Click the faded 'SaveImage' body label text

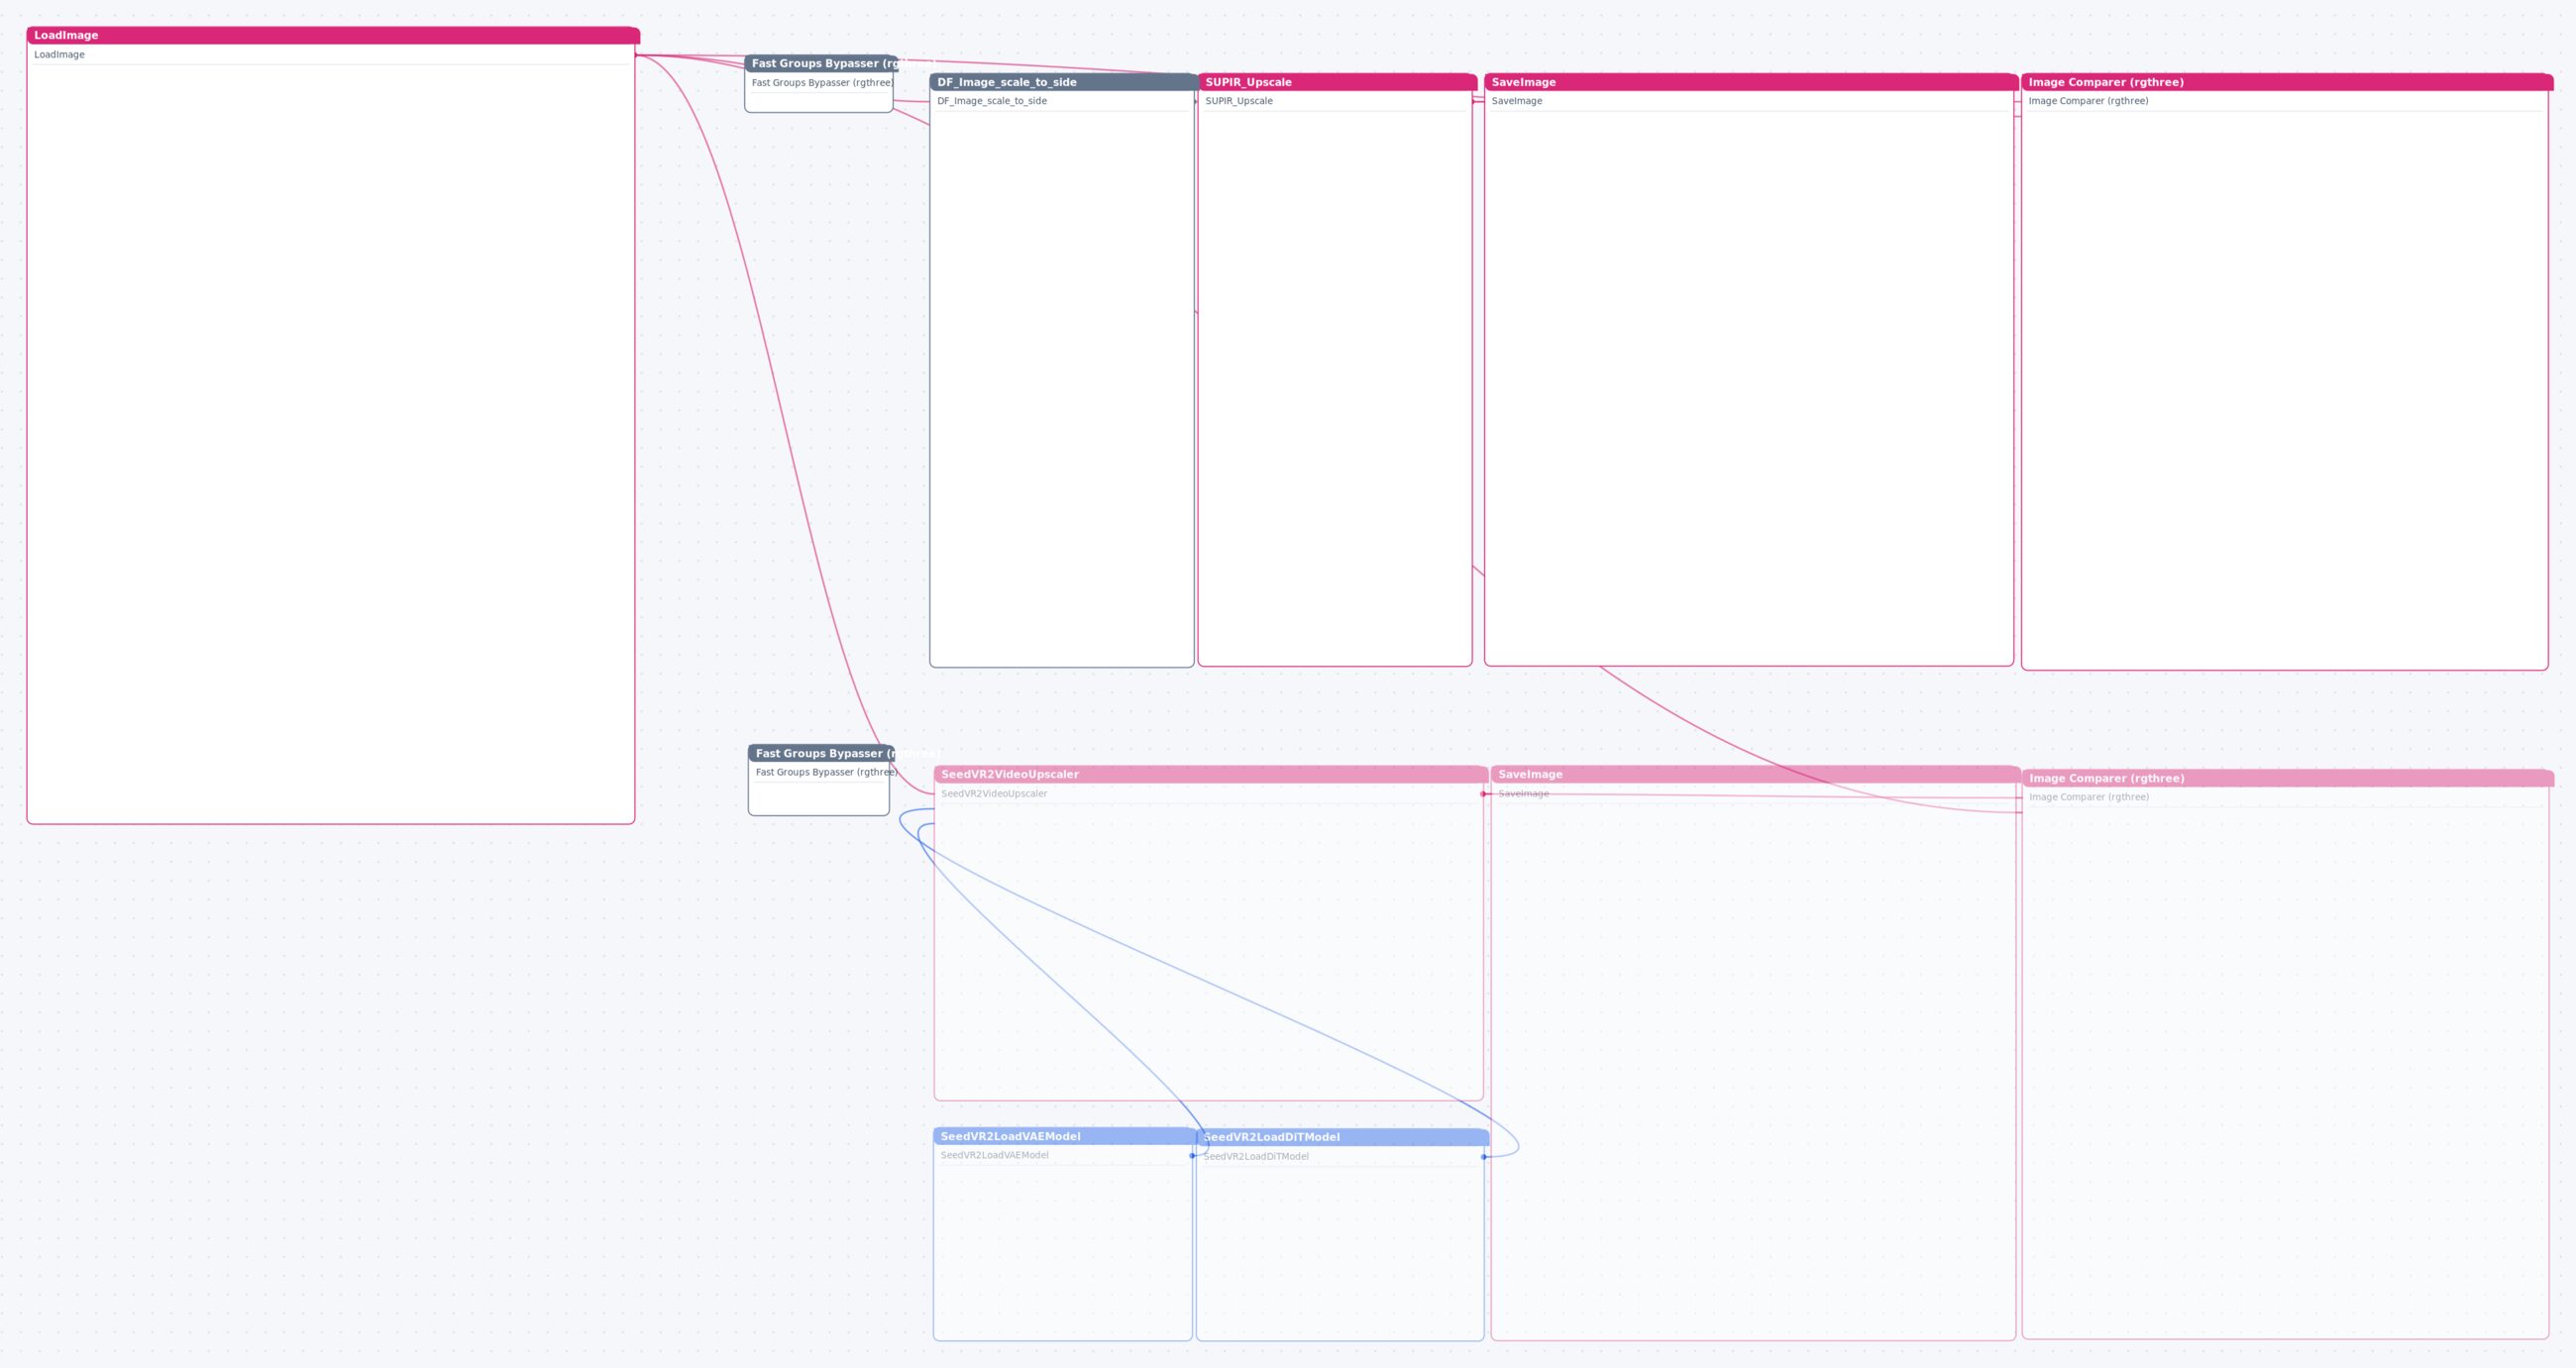(x=1523, y=794)
